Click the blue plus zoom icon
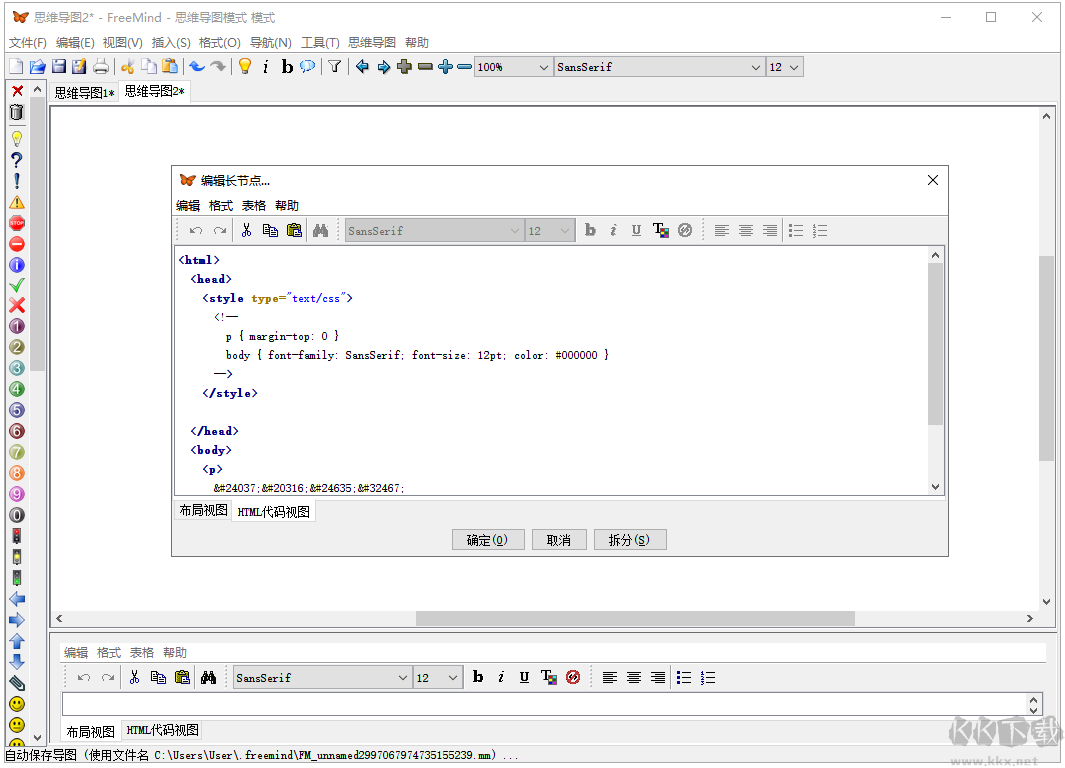The height and width of the screenshot is (768, 1065). (x=446, y=67)
